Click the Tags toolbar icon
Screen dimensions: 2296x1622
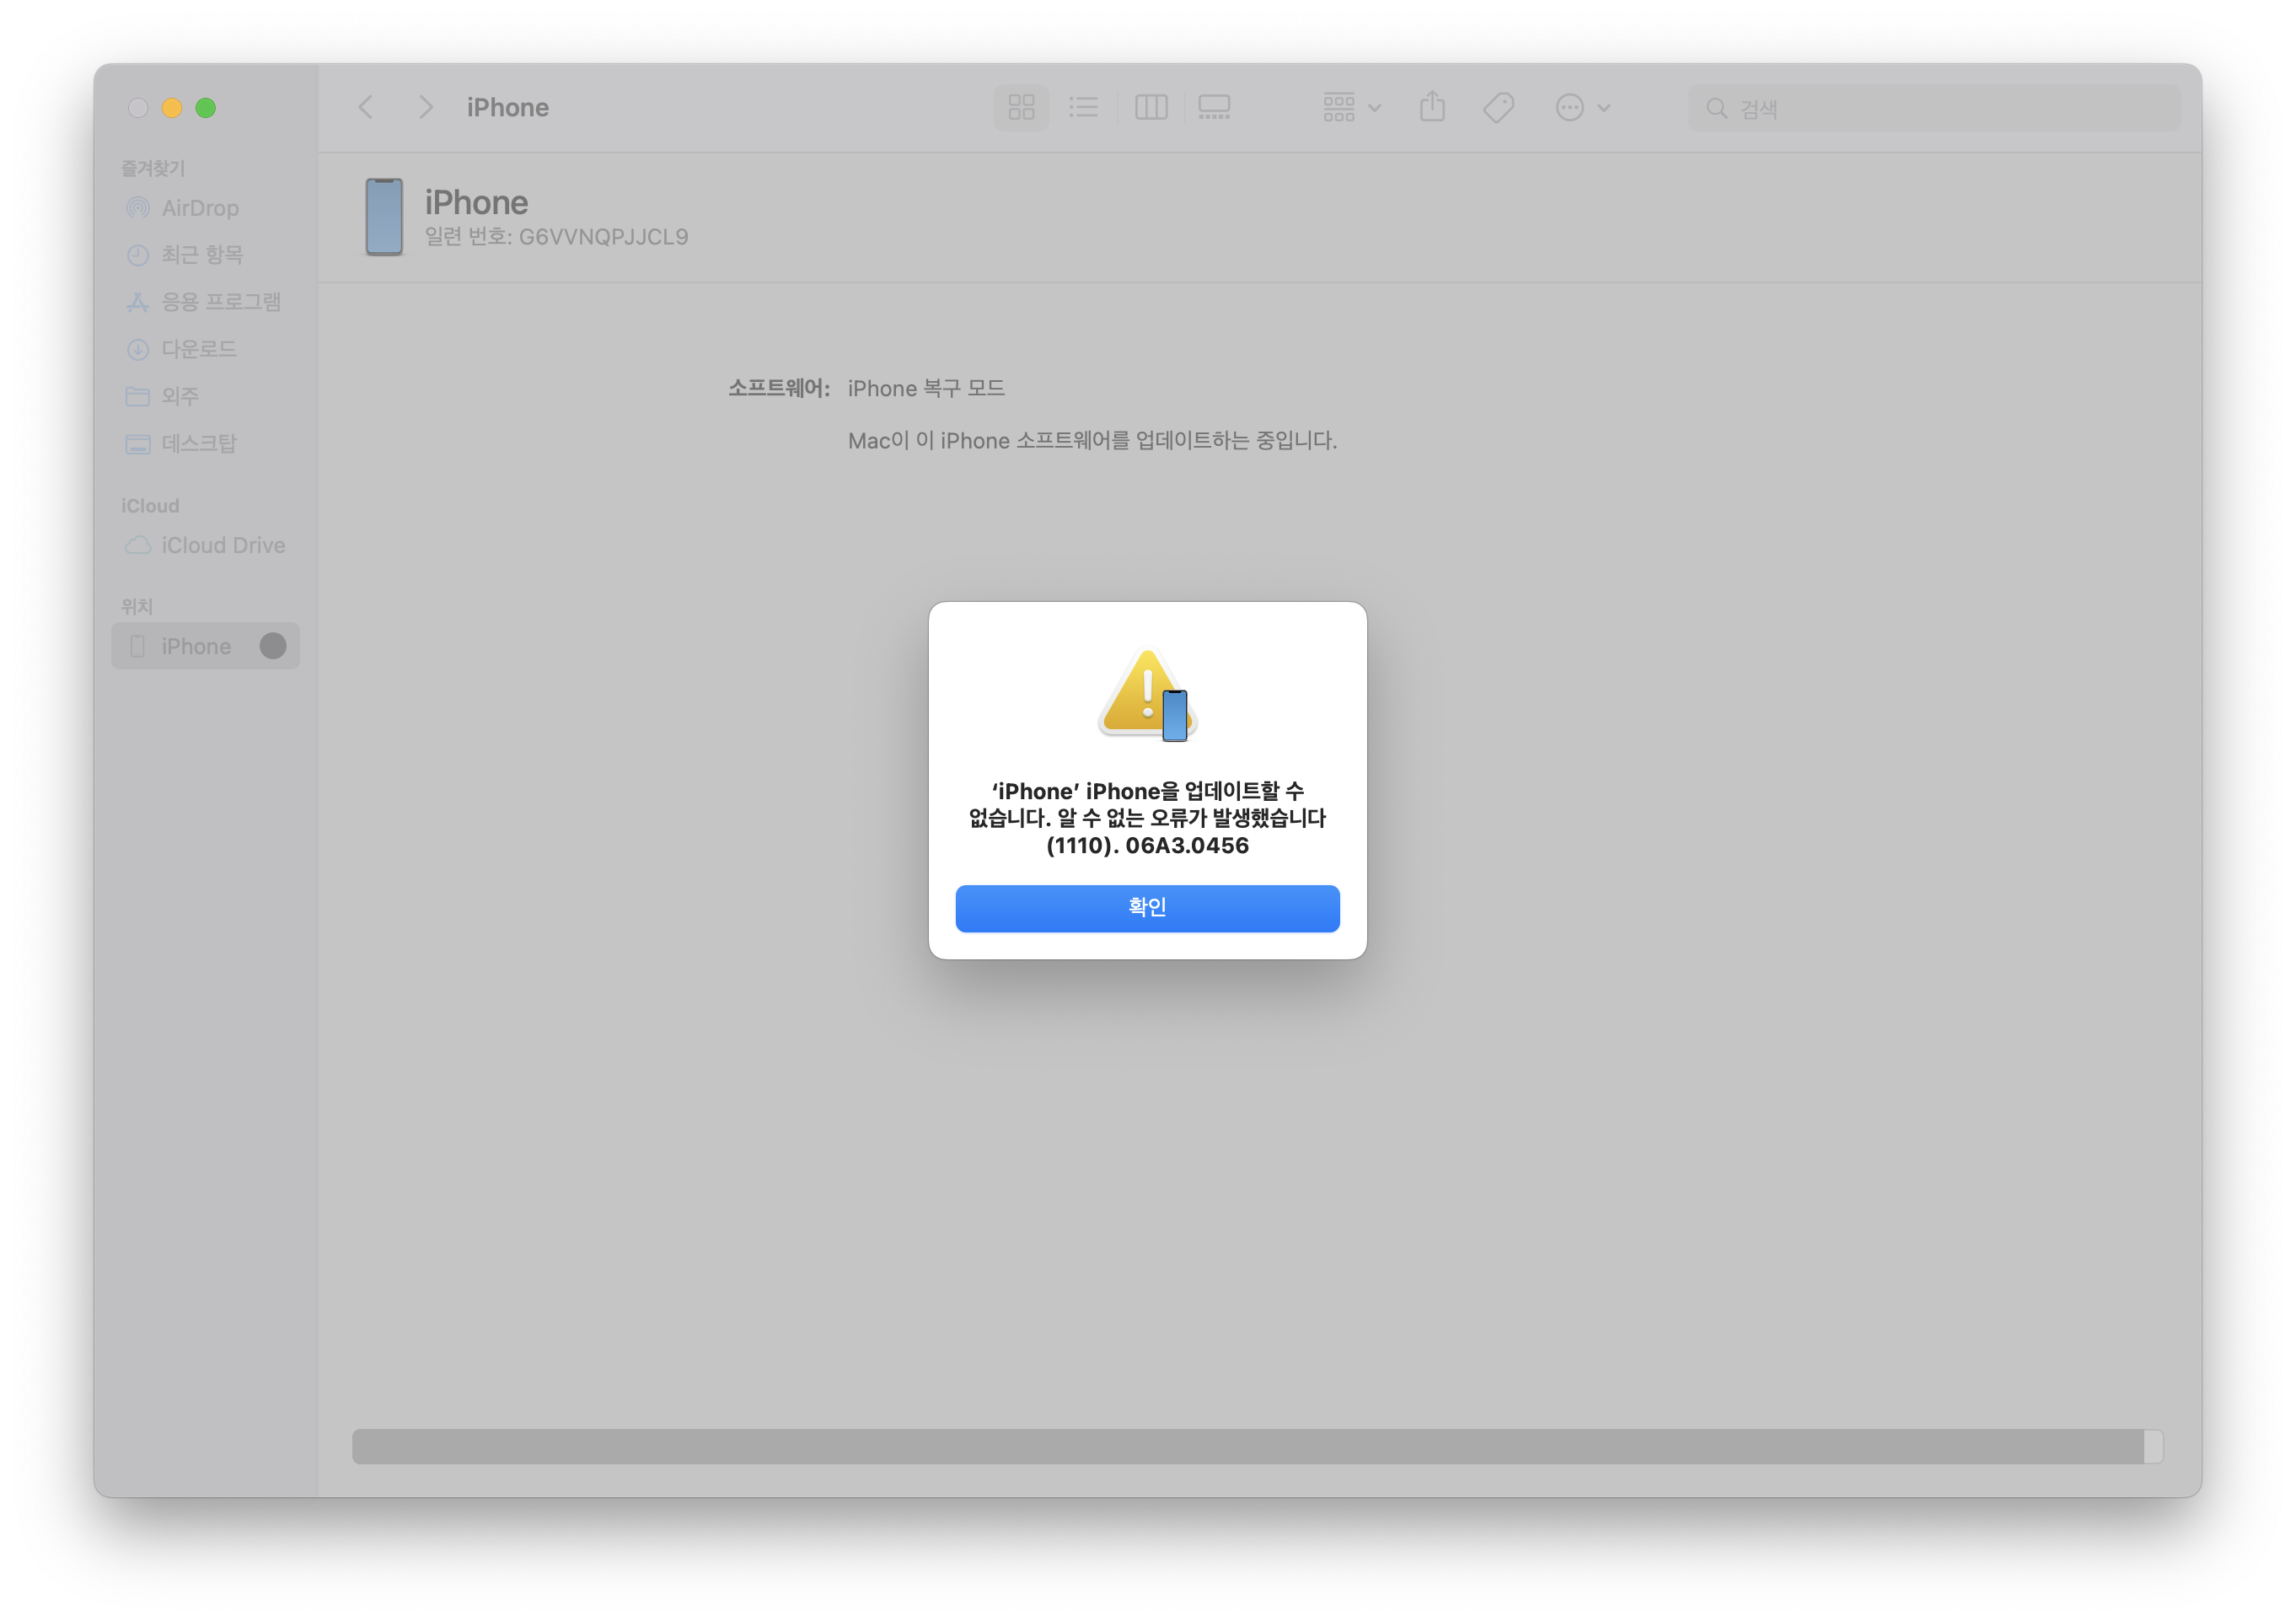click(x=1498, y=107)
